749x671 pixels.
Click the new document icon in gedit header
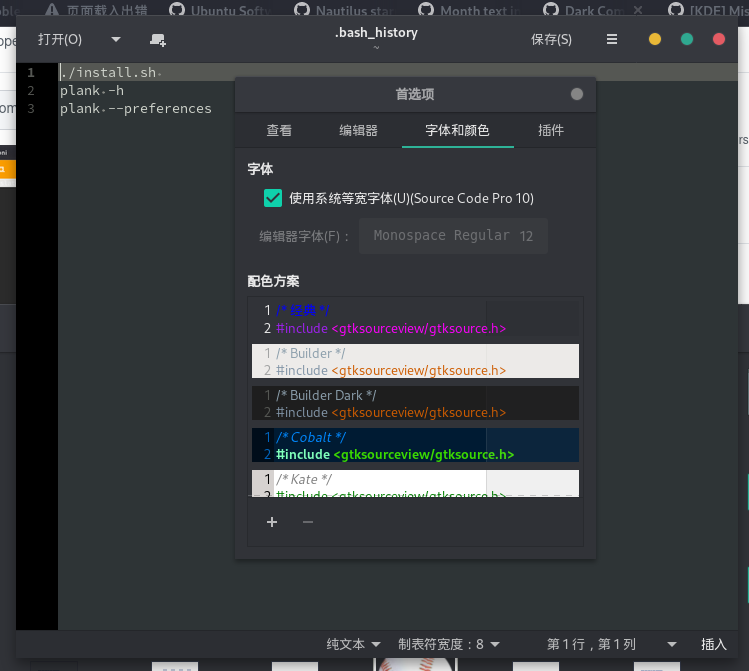tap(158, 40)
